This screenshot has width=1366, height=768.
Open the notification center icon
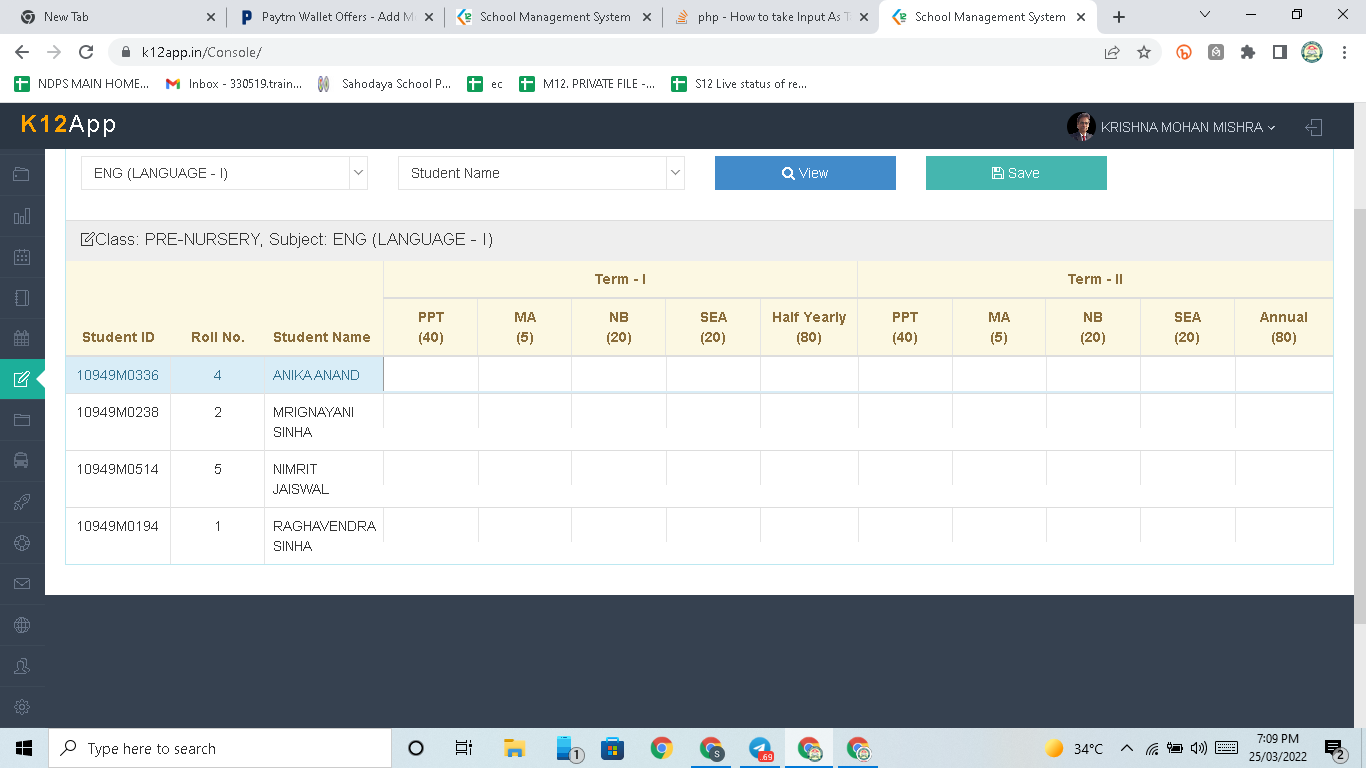point(1335,748)
